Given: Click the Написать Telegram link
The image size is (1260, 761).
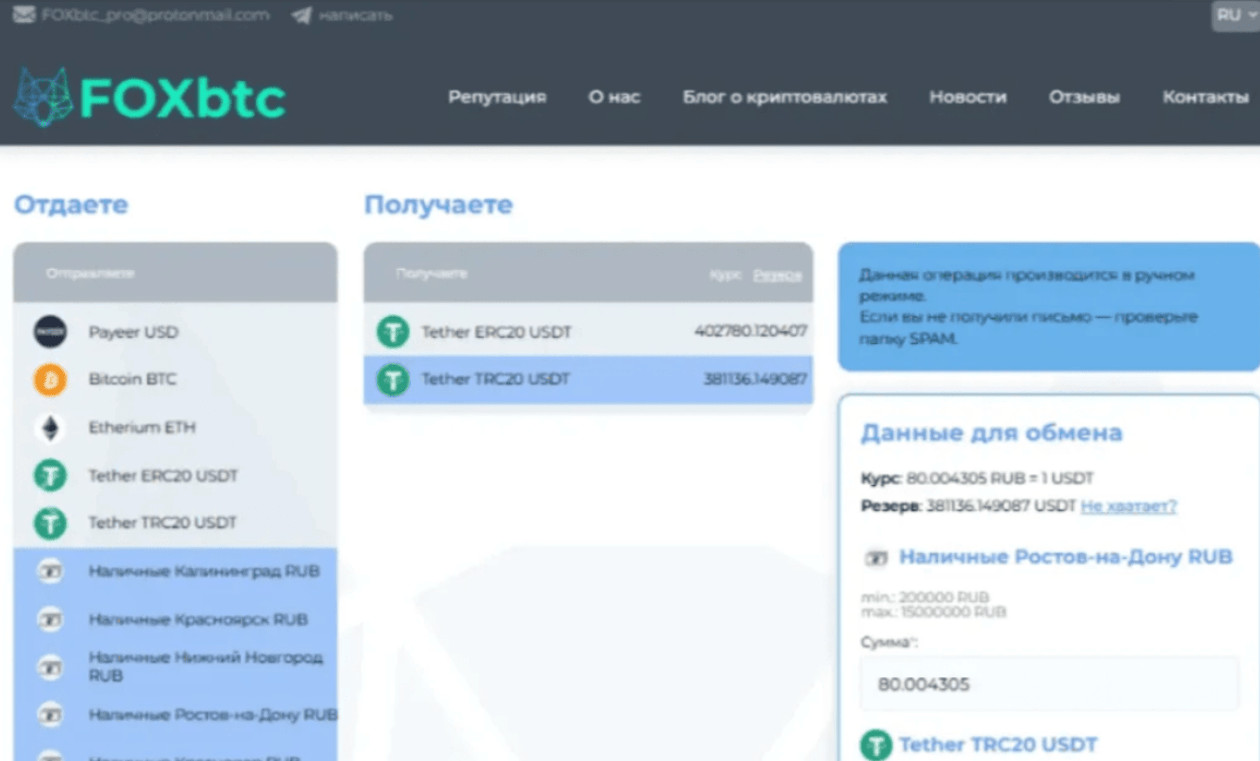Looking at the screenshot, I should click(355, 15).
